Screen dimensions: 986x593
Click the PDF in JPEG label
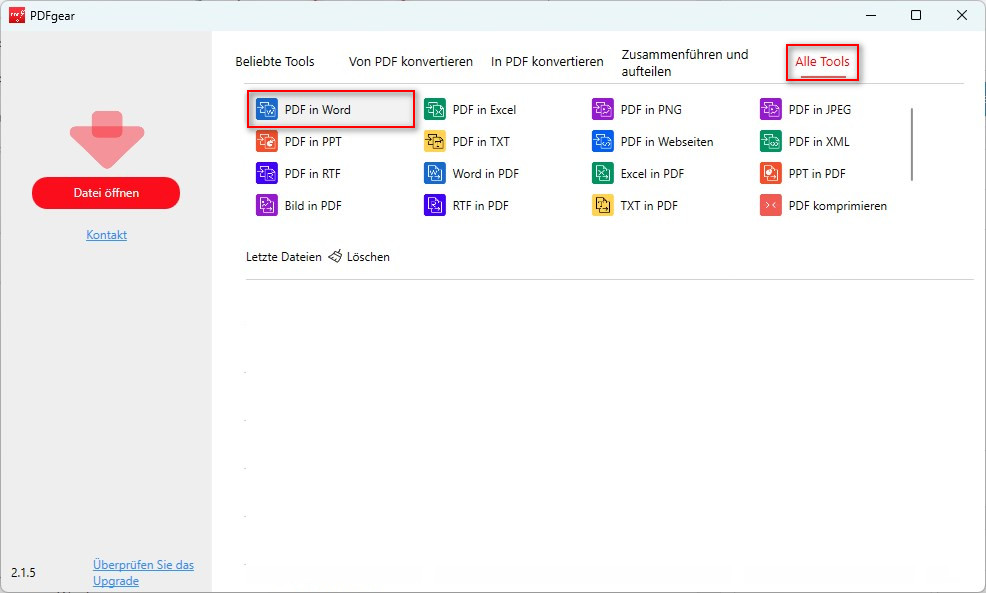tap(820, 109)
